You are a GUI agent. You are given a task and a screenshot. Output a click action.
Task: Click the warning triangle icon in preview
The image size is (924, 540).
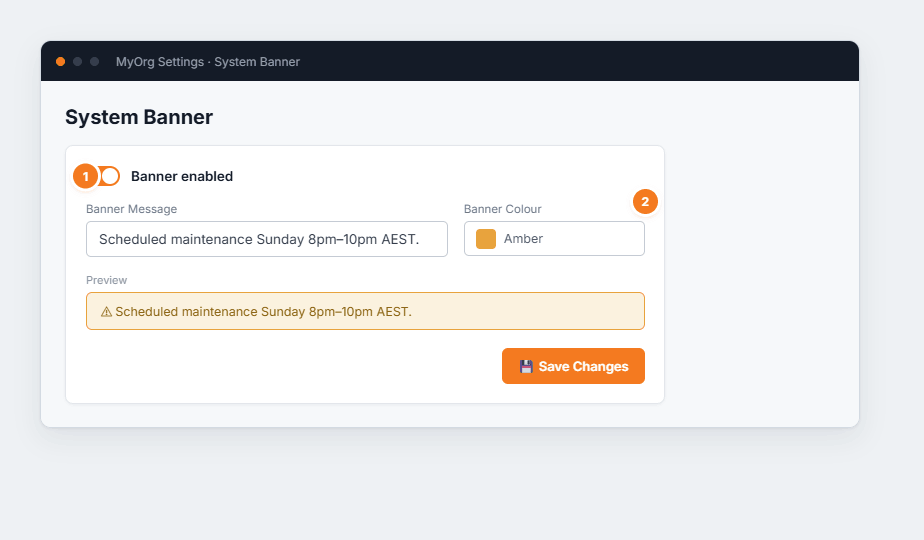[106, 312]
